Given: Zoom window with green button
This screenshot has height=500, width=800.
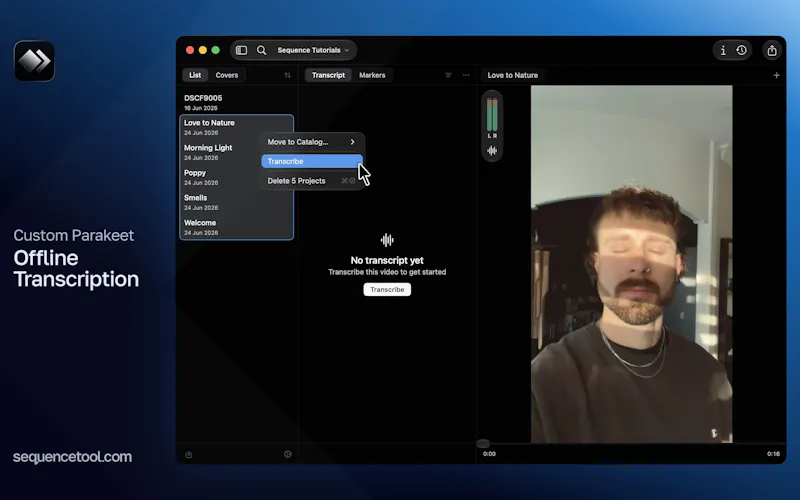Looking at the screenshot, I should point(215,50).
